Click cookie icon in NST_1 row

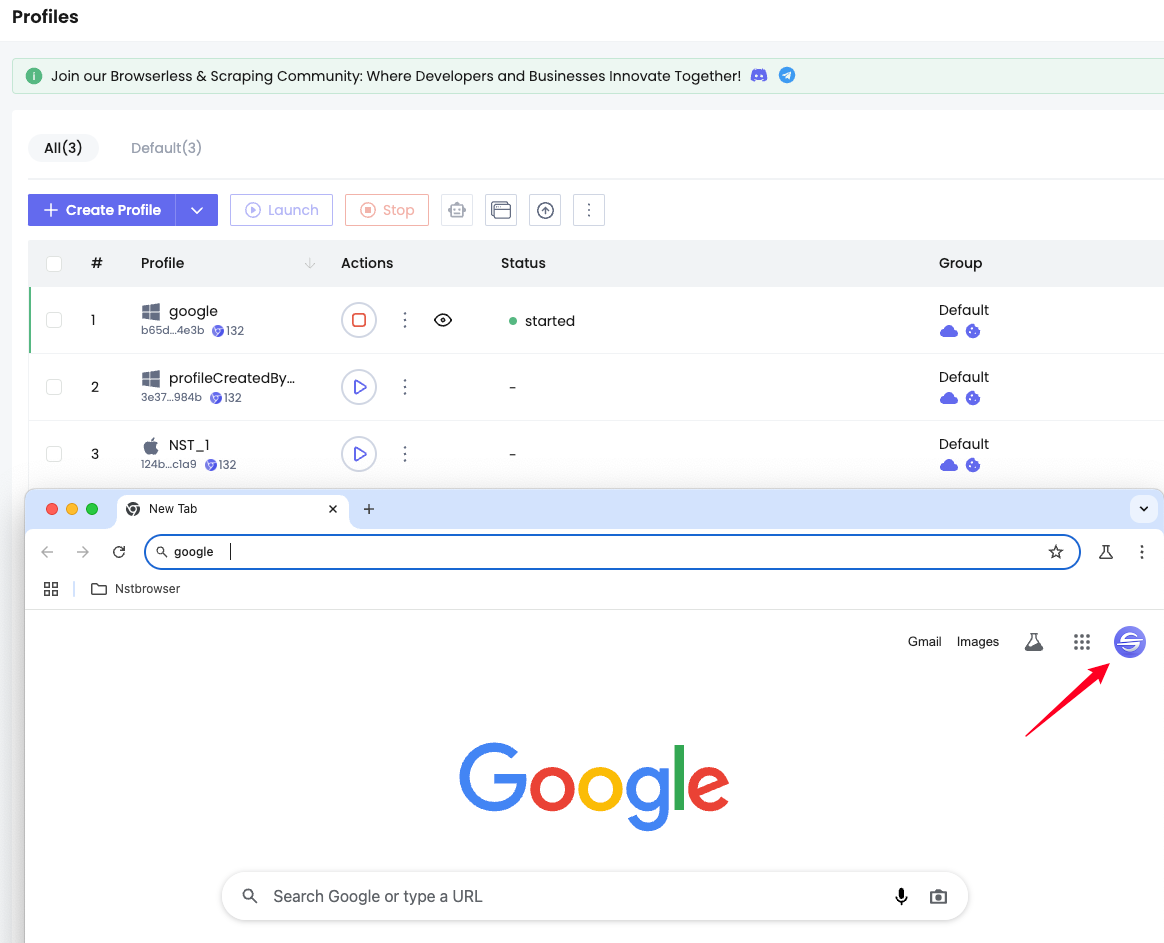pyautogui.click(x=973, y=465)
